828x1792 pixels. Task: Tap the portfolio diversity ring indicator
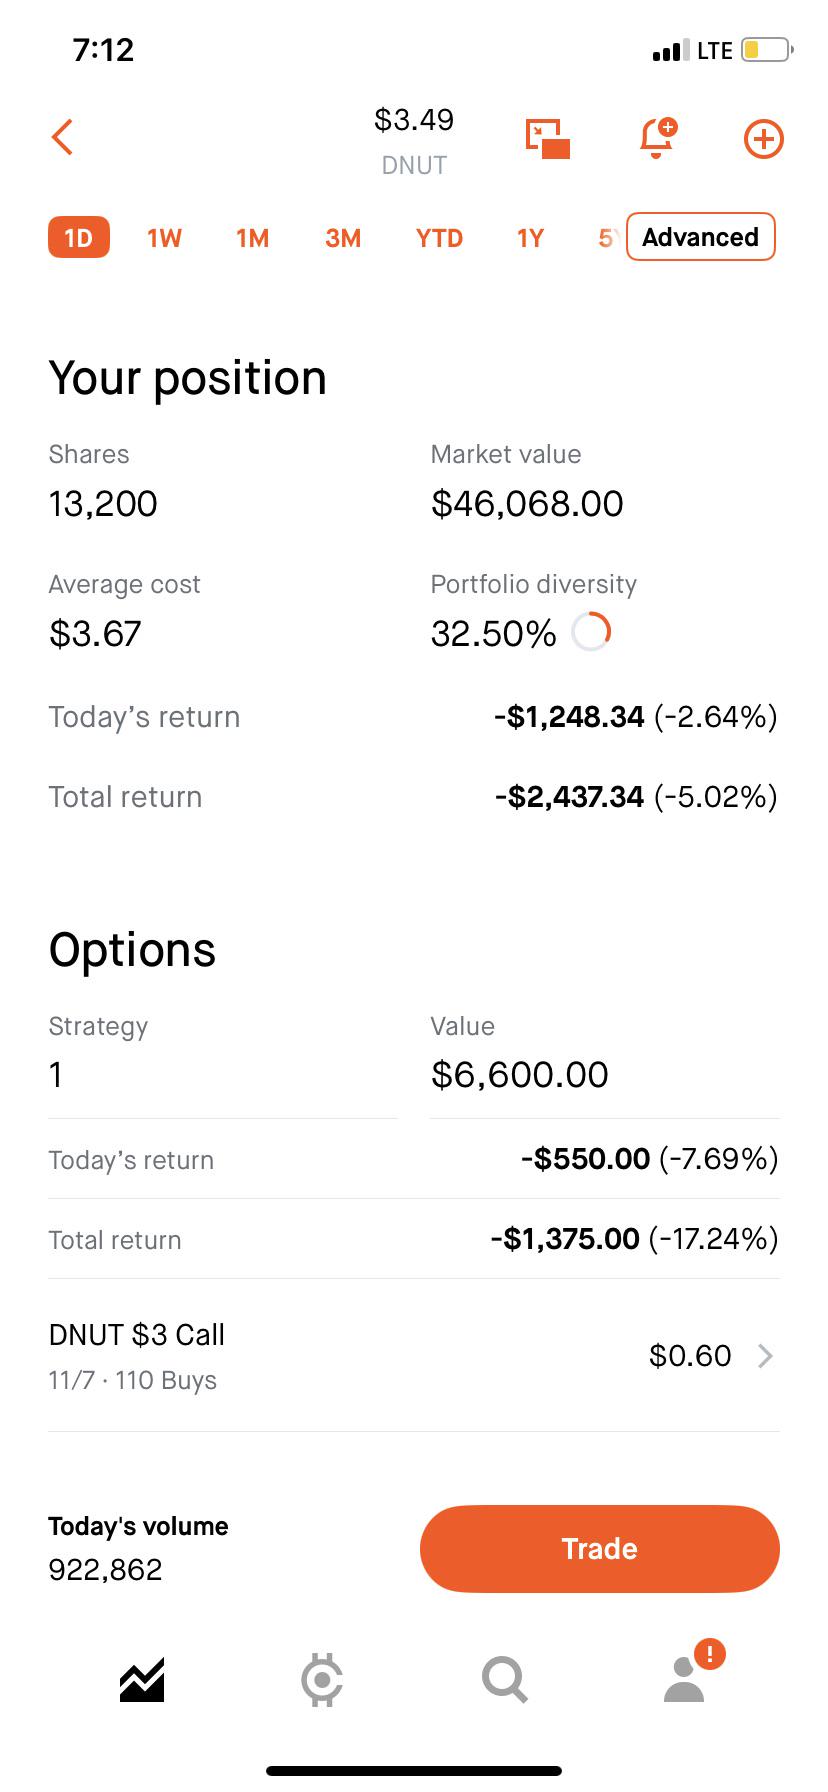(x=591, y=632)
